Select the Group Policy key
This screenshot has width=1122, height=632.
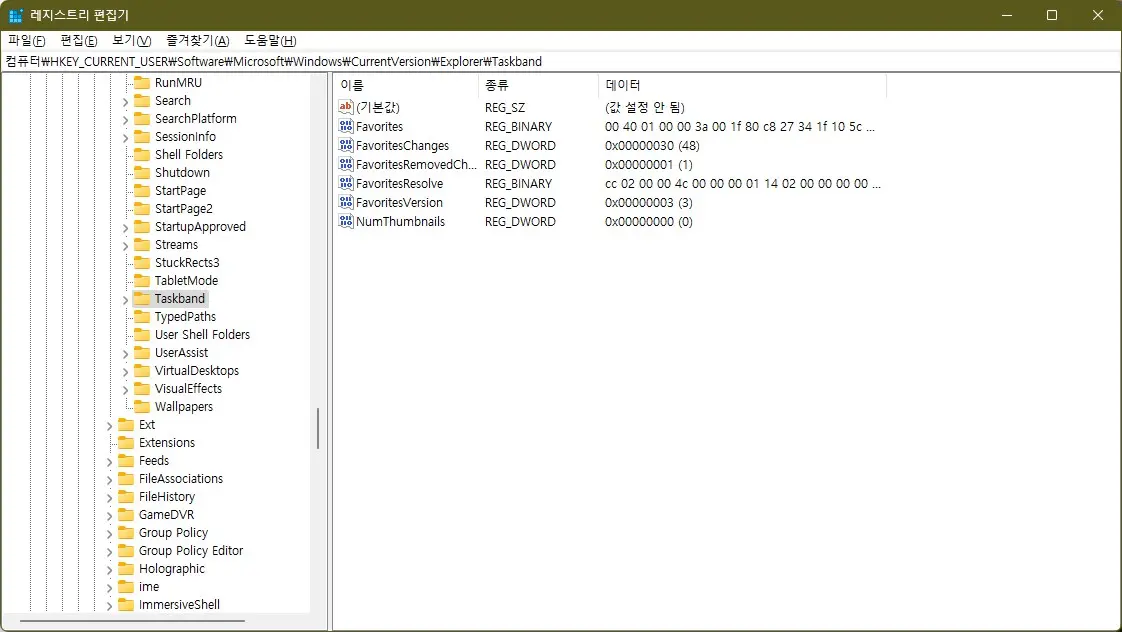(173, 533)
